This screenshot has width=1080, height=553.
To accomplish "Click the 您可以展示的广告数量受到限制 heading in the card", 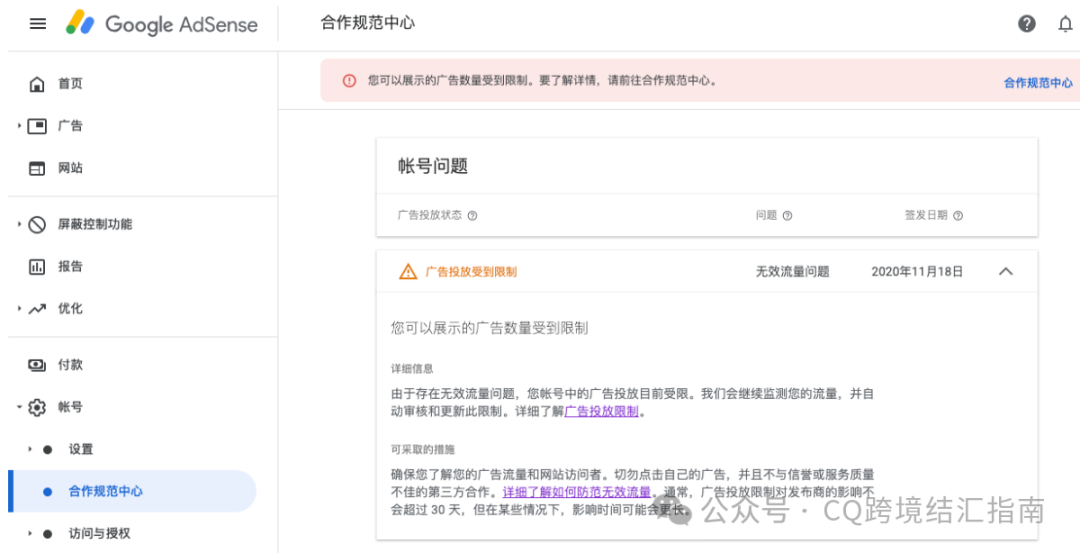I will click(x=489, y=328).
